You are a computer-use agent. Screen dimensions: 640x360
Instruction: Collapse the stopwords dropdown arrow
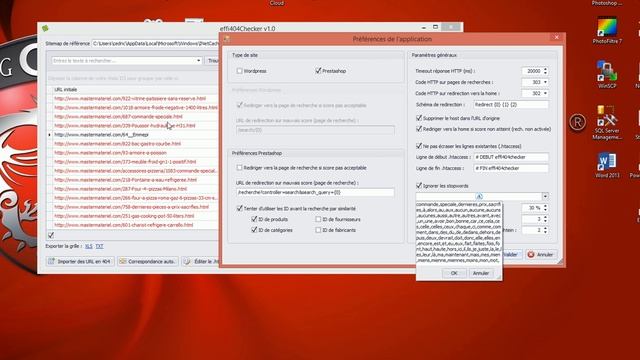click(545, 196)
